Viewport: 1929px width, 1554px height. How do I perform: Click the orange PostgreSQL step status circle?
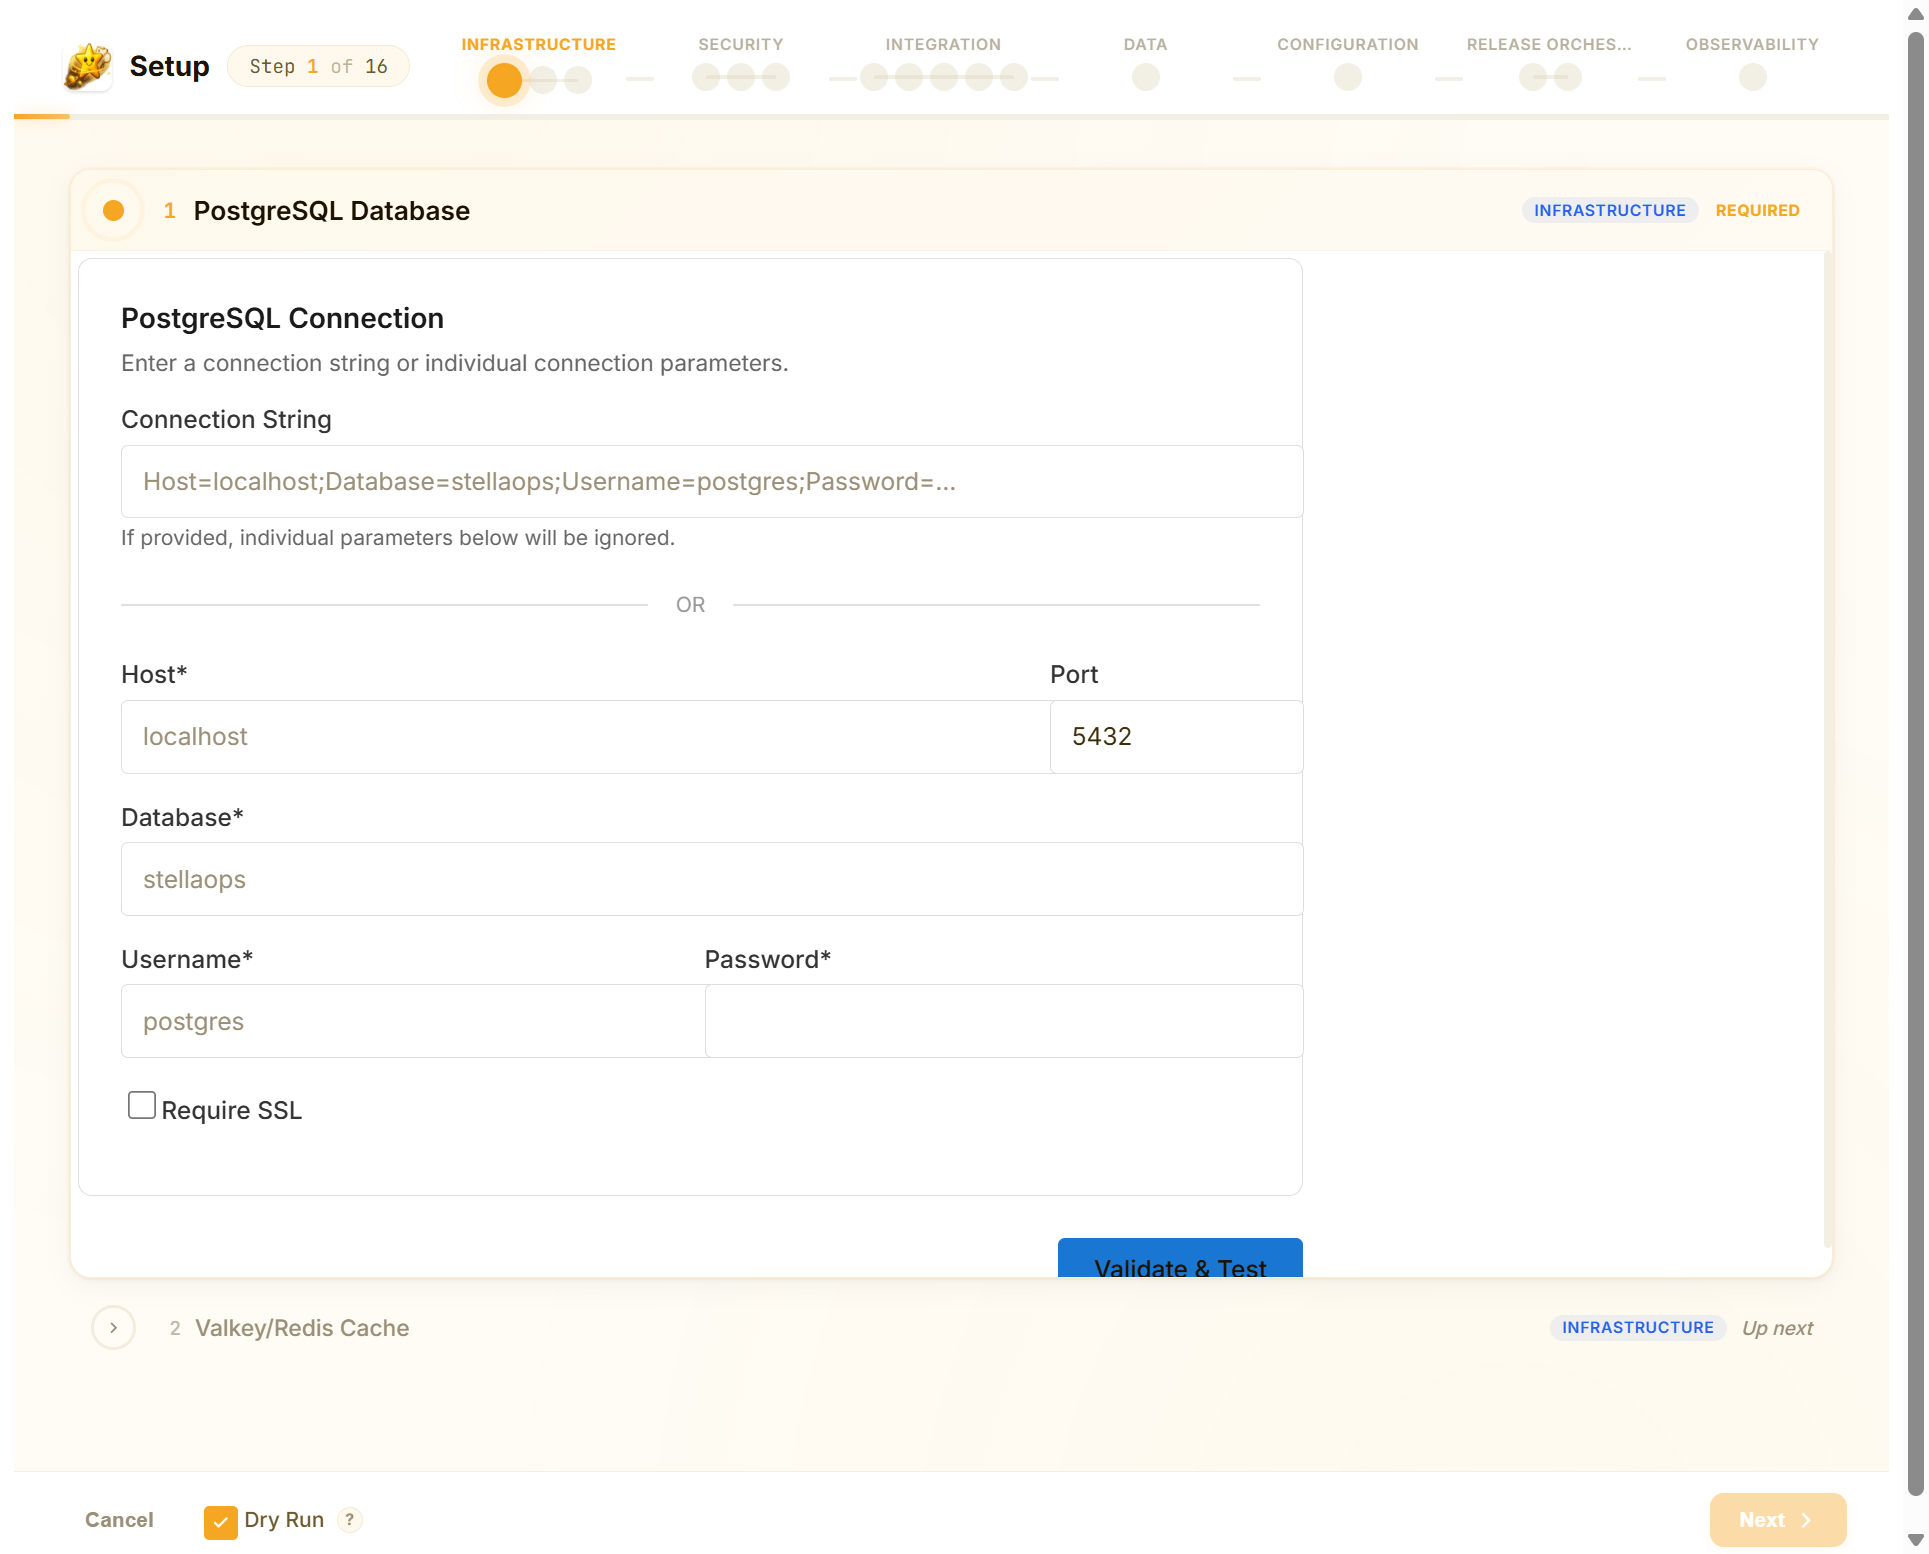tap(114, 210)
